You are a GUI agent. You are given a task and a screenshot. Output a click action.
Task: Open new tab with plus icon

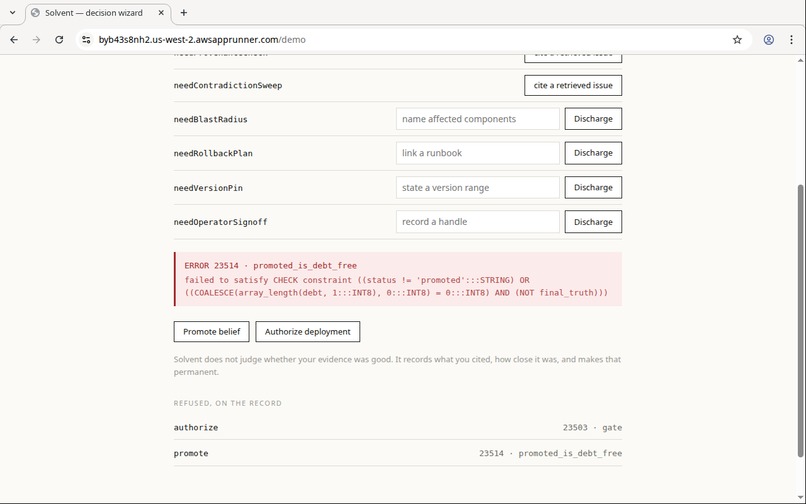pos(184,13)
